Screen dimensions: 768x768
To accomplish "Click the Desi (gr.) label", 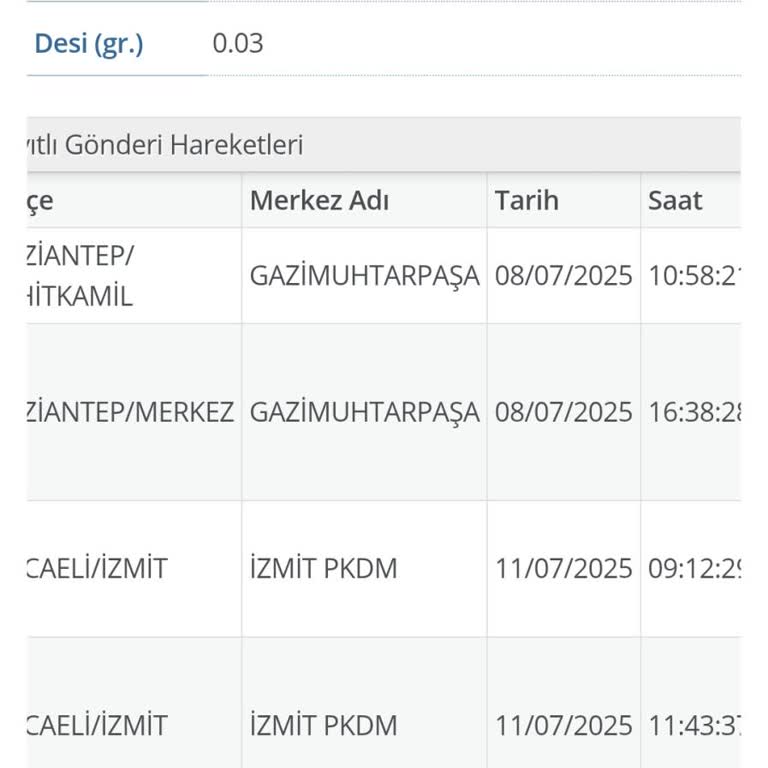I will pos(89,44).
